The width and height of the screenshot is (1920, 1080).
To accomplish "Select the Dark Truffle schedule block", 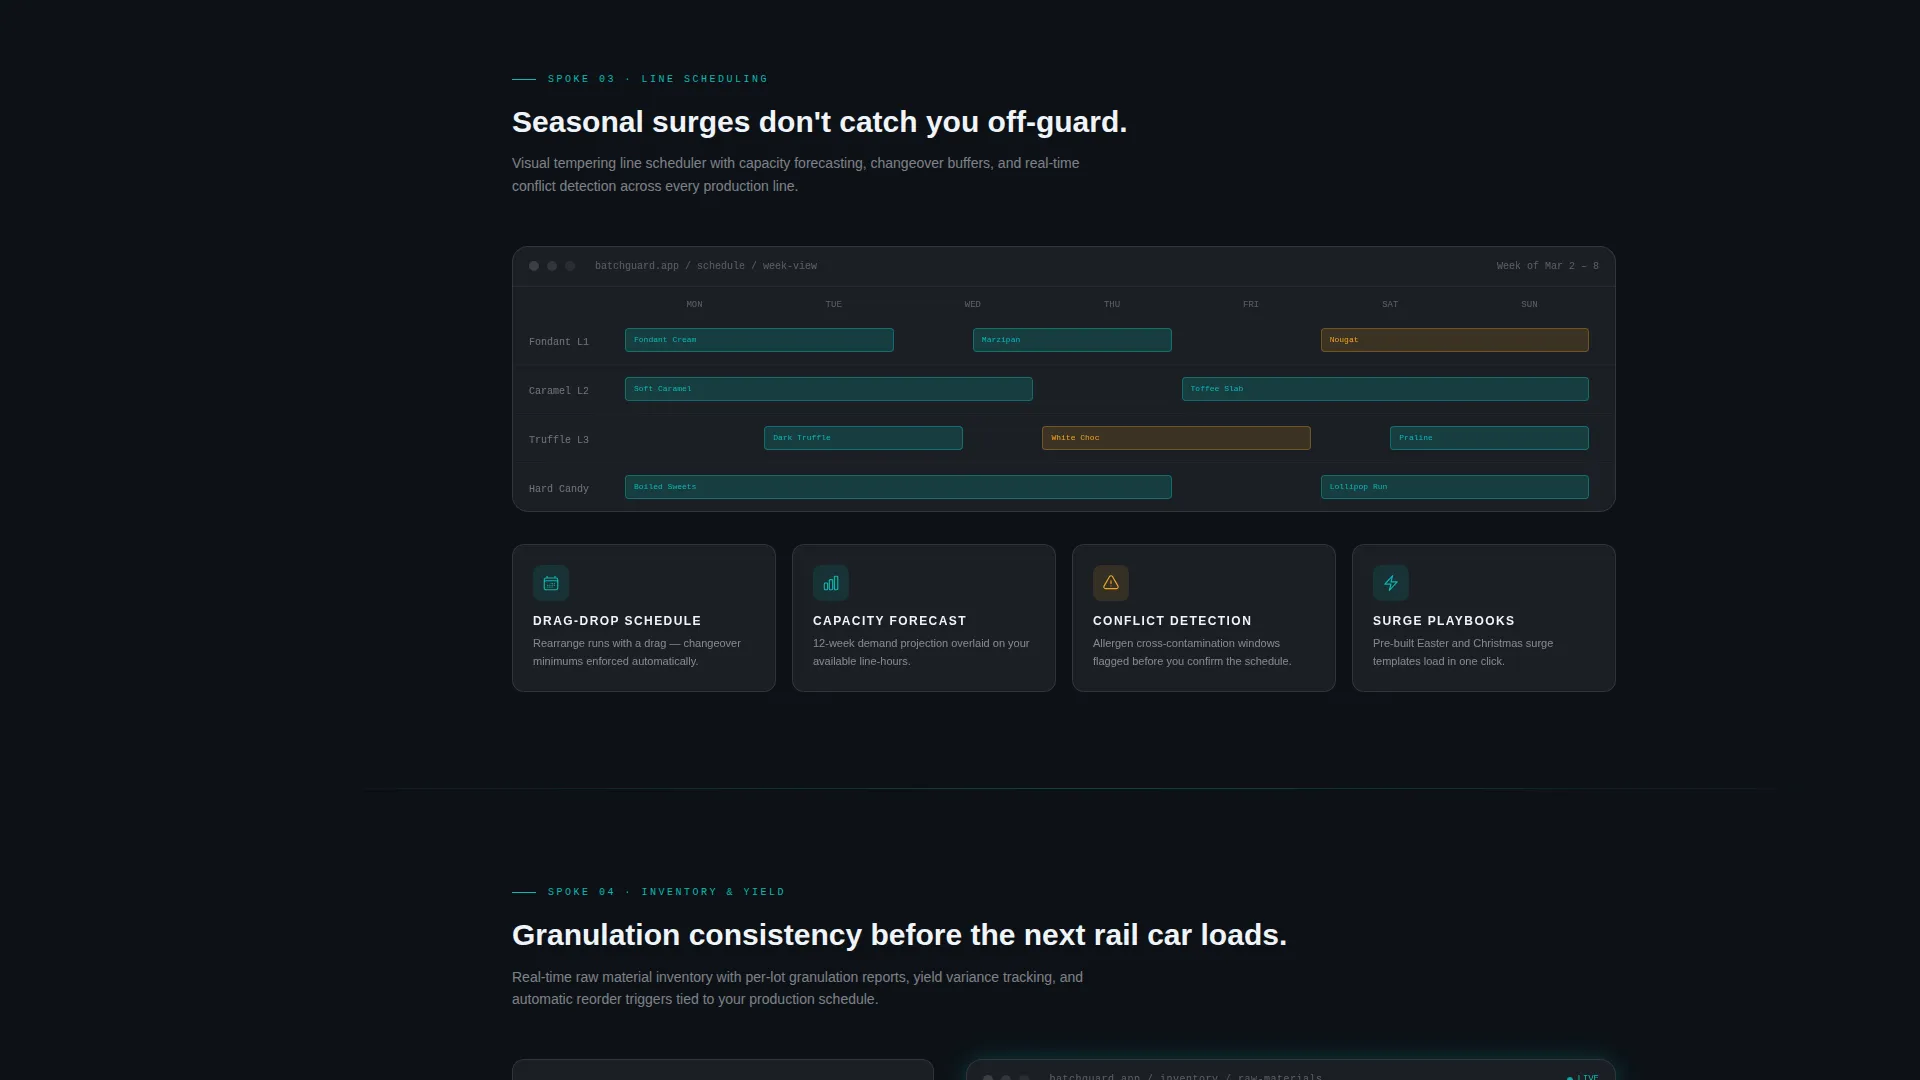I will (863, 438).
